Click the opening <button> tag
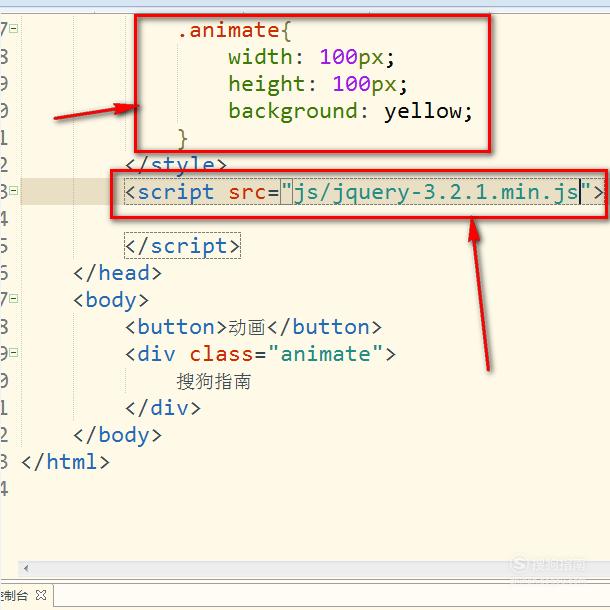Image resolution: width=610 pixels, height=610 pixels. coord(176,327)
